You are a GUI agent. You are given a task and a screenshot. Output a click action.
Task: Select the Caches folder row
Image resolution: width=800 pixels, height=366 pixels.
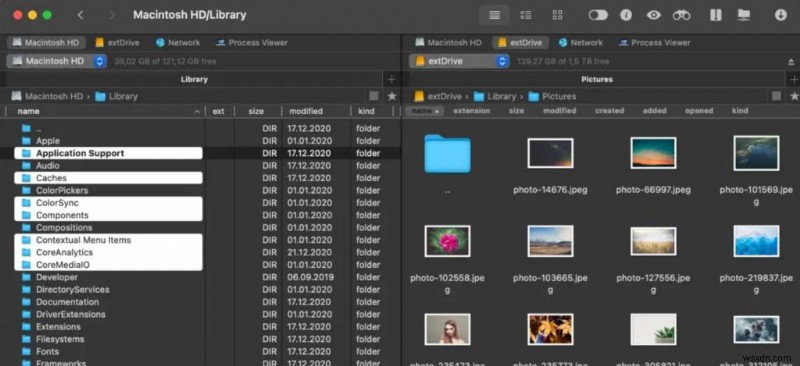[201, 178]
